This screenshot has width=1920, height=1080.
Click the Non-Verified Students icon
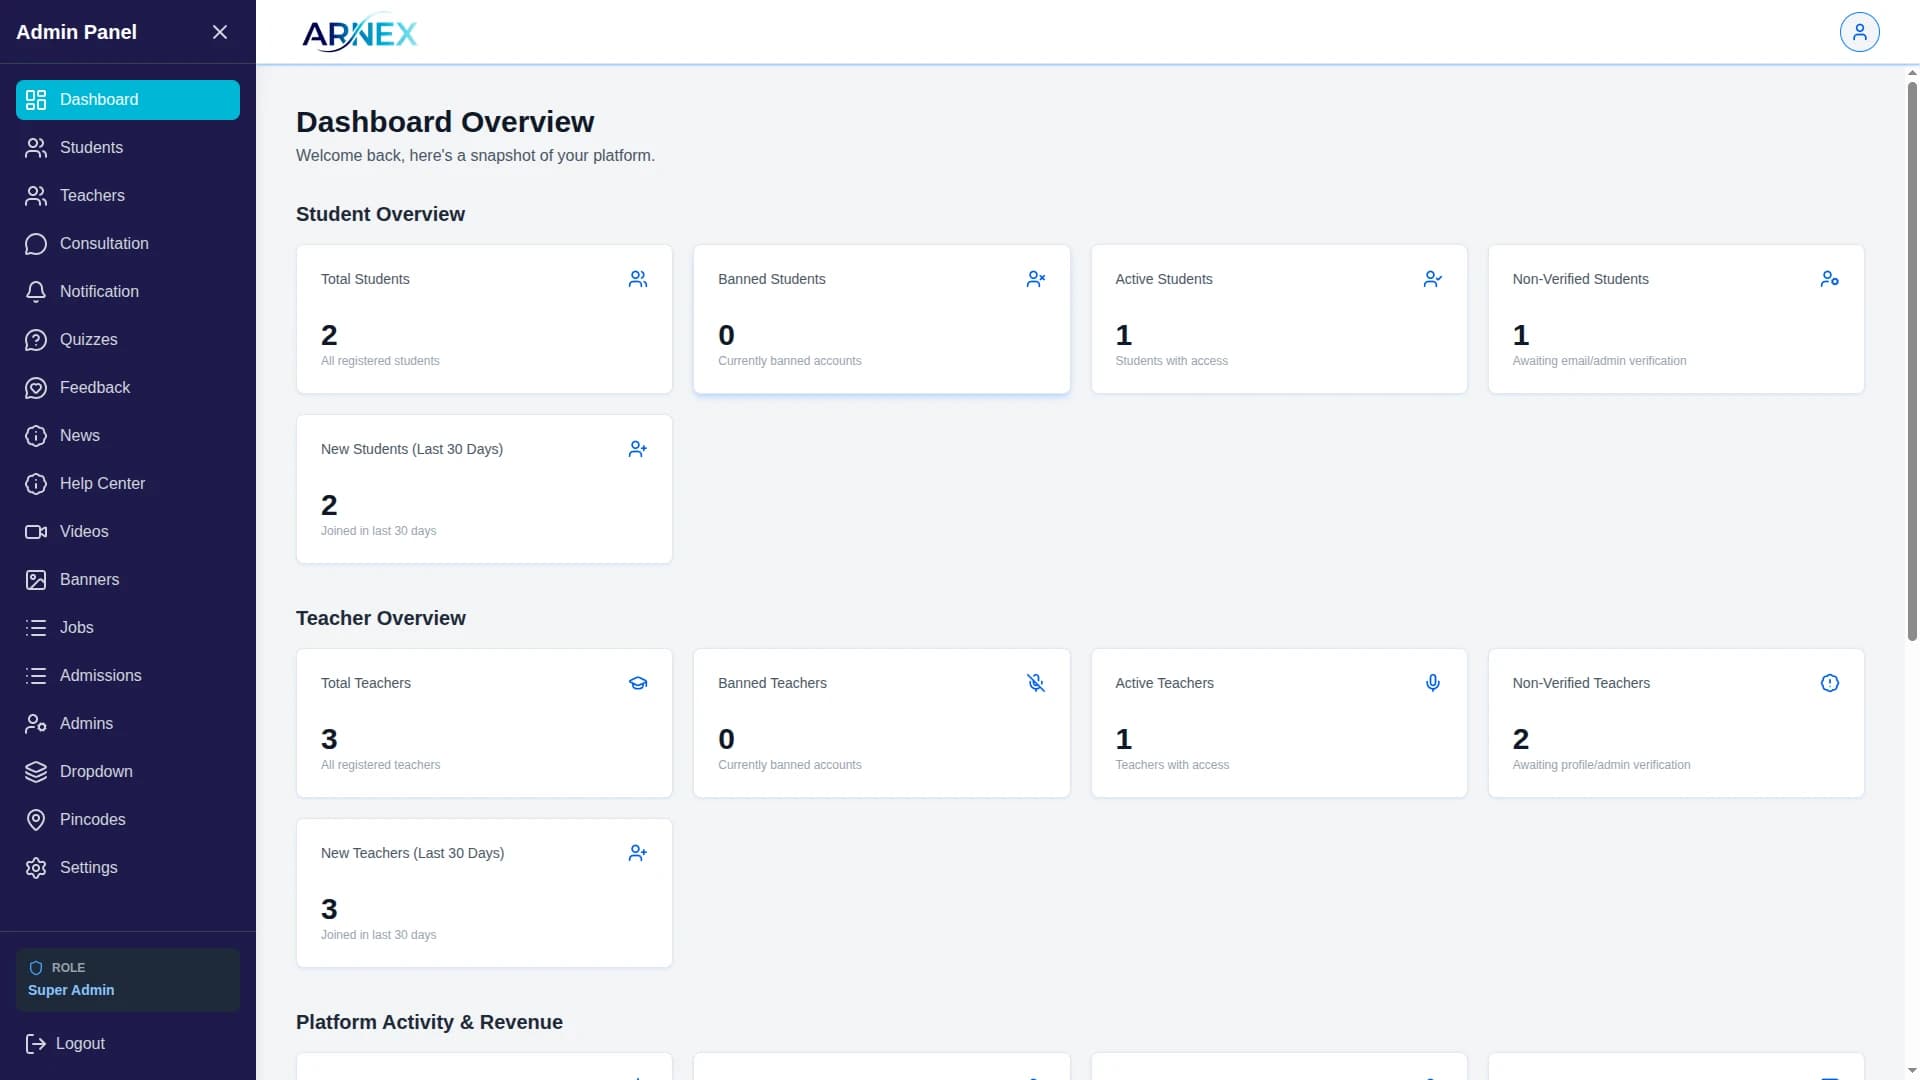pos(1829,279)
